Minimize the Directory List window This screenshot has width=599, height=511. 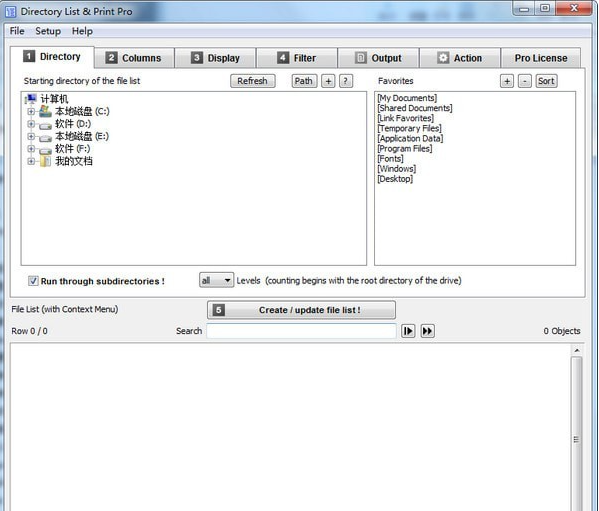[524, 9]
